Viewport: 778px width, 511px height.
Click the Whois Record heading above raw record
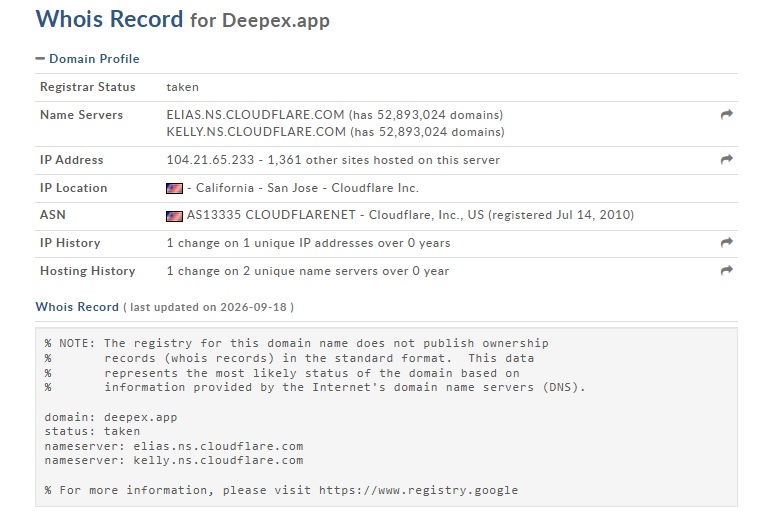pyautogui.click(x=77, y=307)
